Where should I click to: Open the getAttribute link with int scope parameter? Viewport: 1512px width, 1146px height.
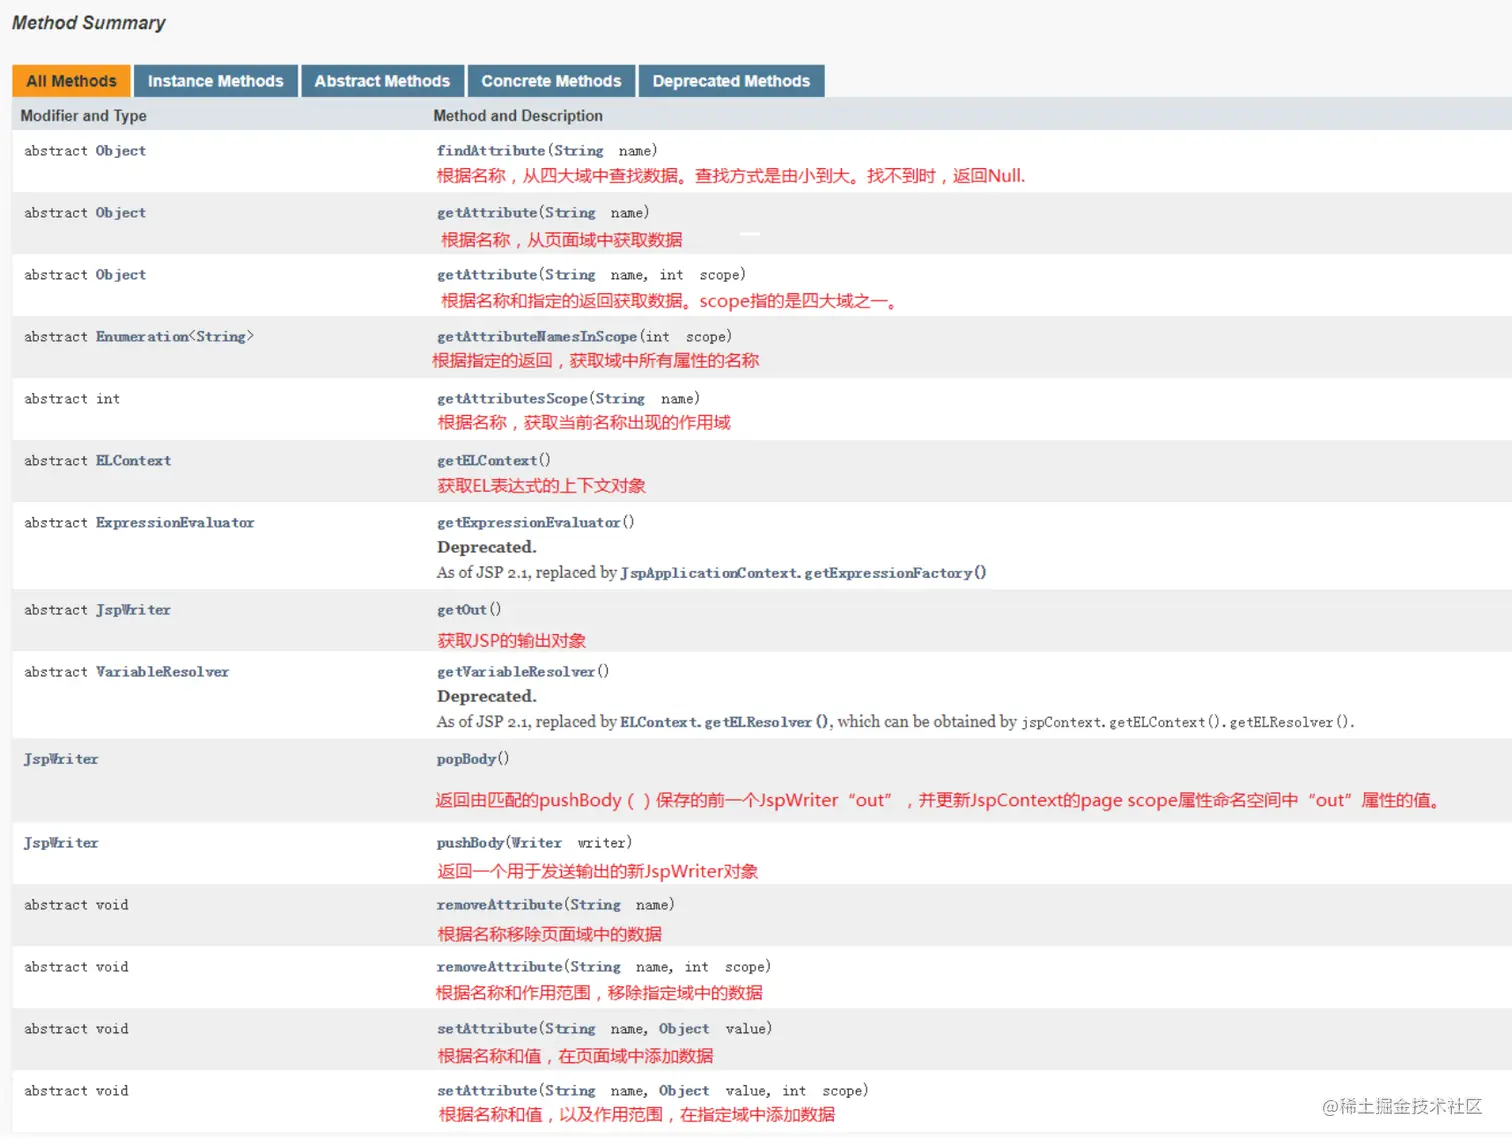click(x=487, y=275)
